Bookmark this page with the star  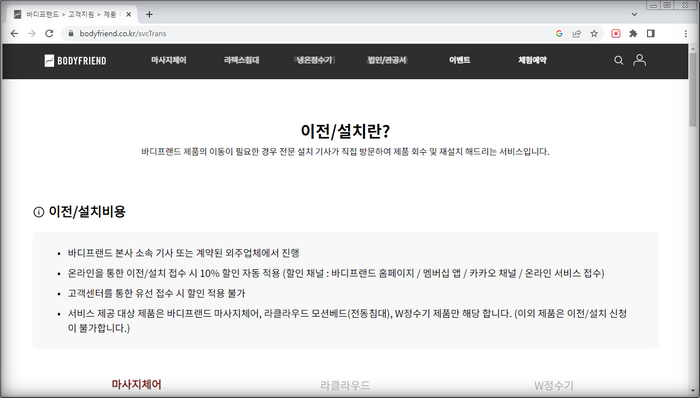coord(594,33)
